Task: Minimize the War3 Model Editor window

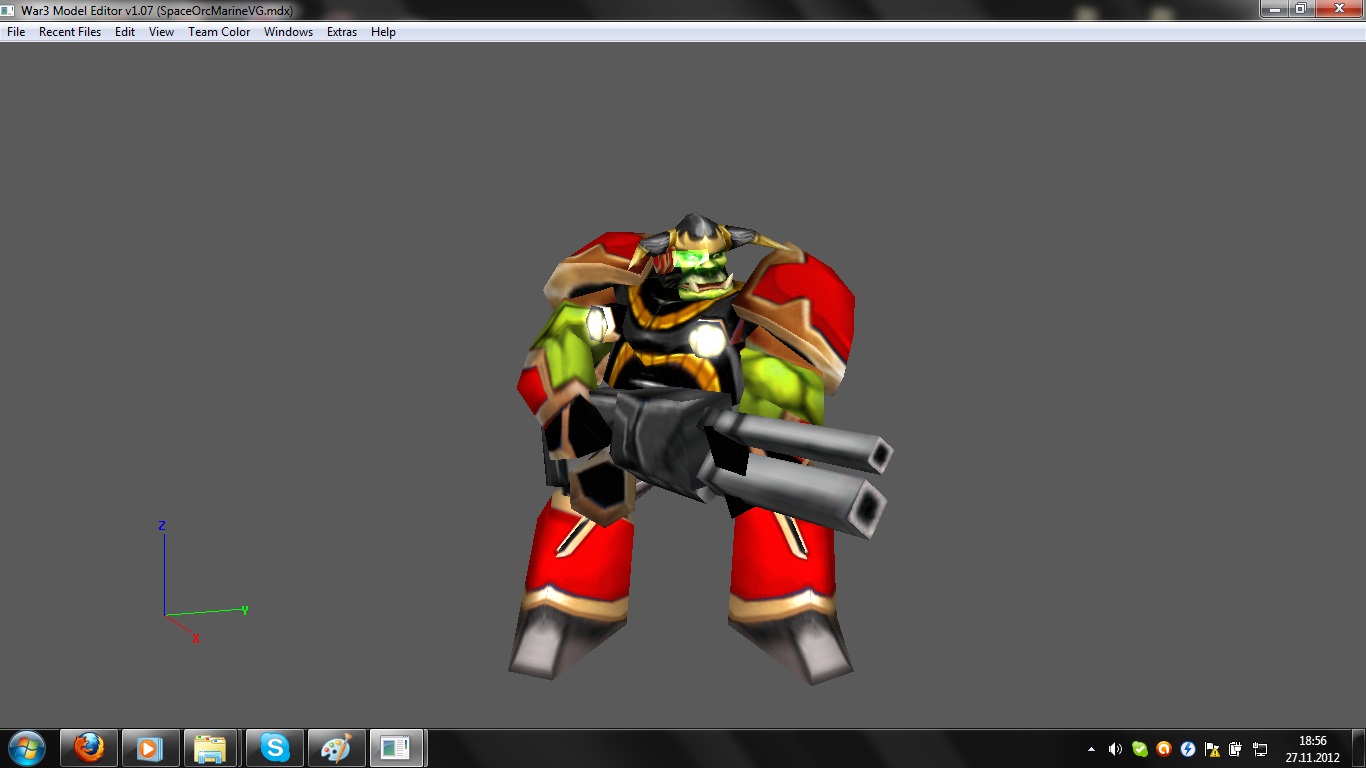Action: click(1274, 8)
